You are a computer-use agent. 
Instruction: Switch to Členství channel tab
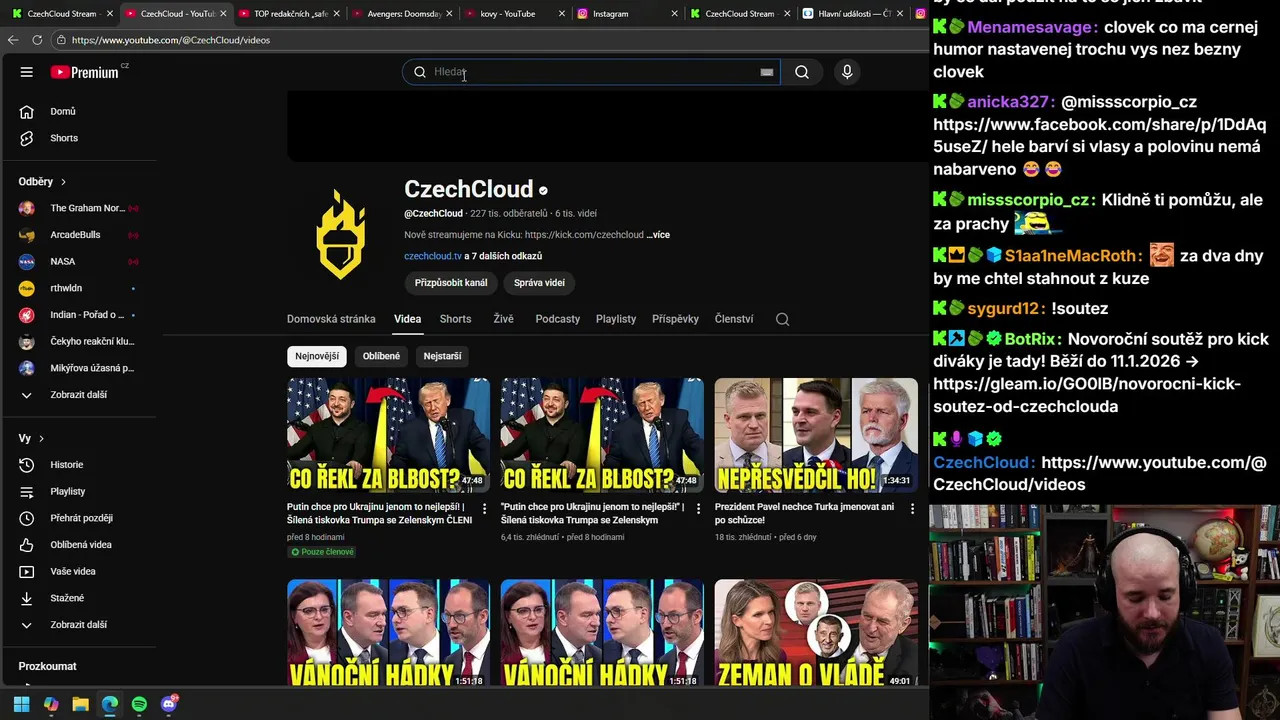pos(734,319)
